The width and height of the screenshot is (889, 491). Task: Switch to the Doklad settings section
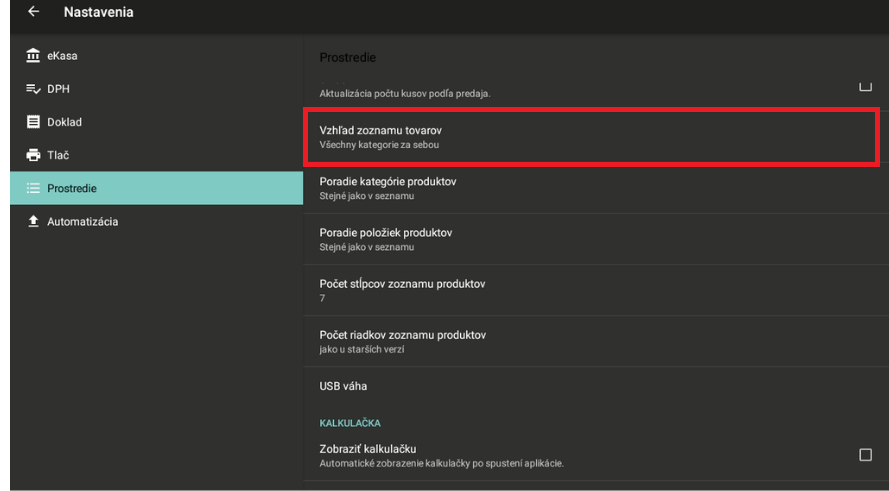64,122
